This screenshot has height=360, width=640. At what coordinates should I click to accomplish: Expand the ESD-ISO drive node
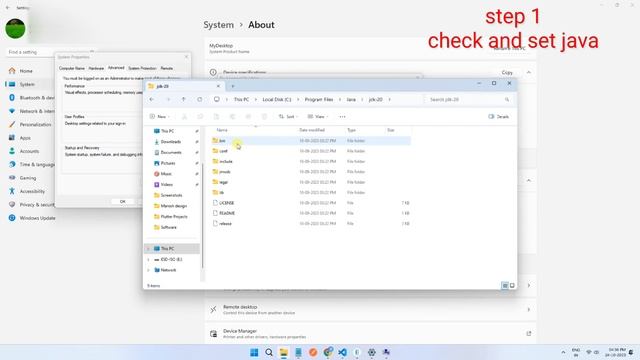pyautogui.click(x=148, y=260)
